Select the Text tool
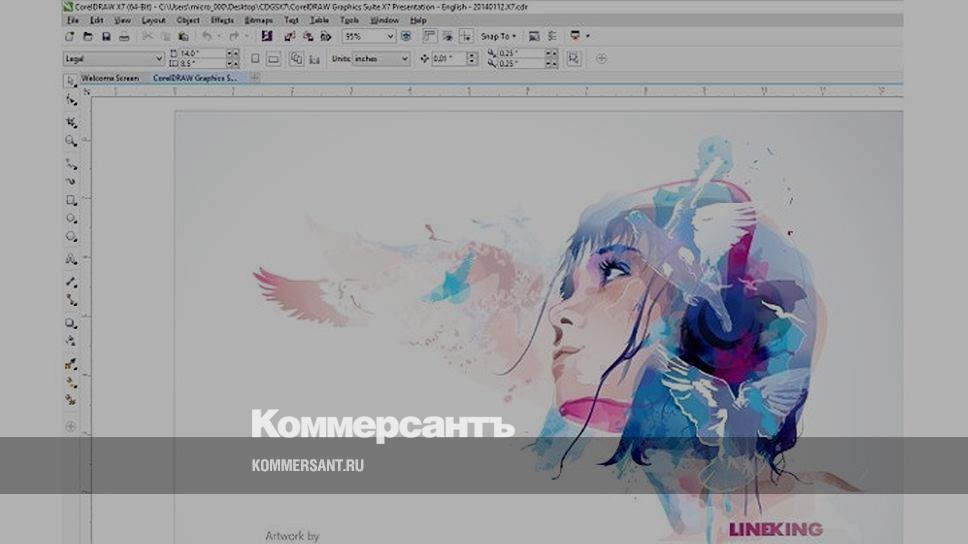Image resolution: width=968 pixels, height=544 pixels. click(x=71, y=258)
